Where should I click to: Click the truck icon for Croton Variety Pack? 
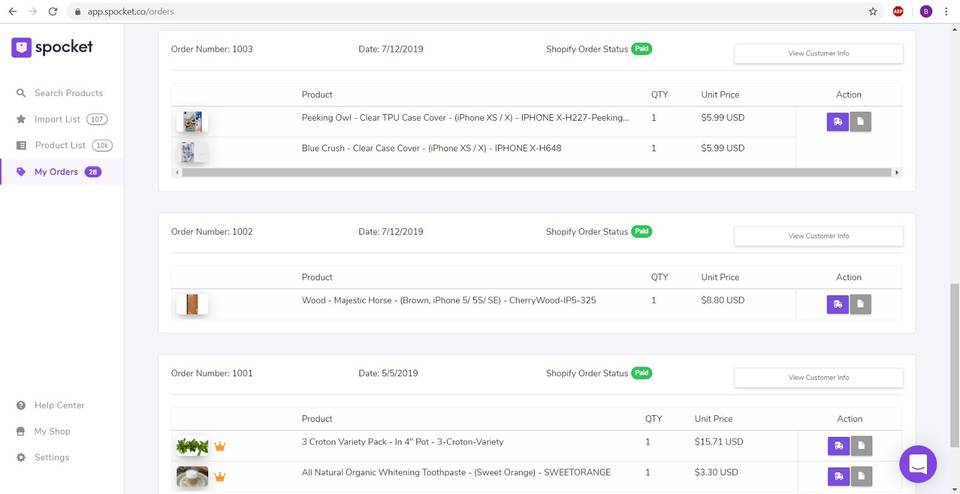coord(837,446)
